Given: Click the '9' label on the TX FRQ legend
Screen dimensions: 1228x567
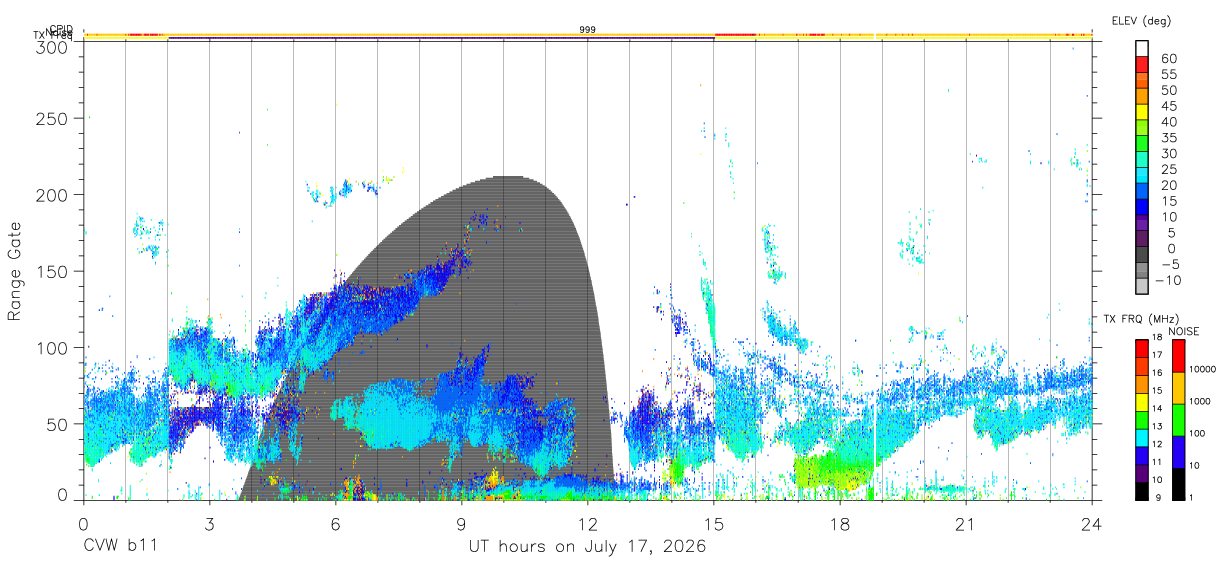Looking at the screenshot, I should point(1156,497).
